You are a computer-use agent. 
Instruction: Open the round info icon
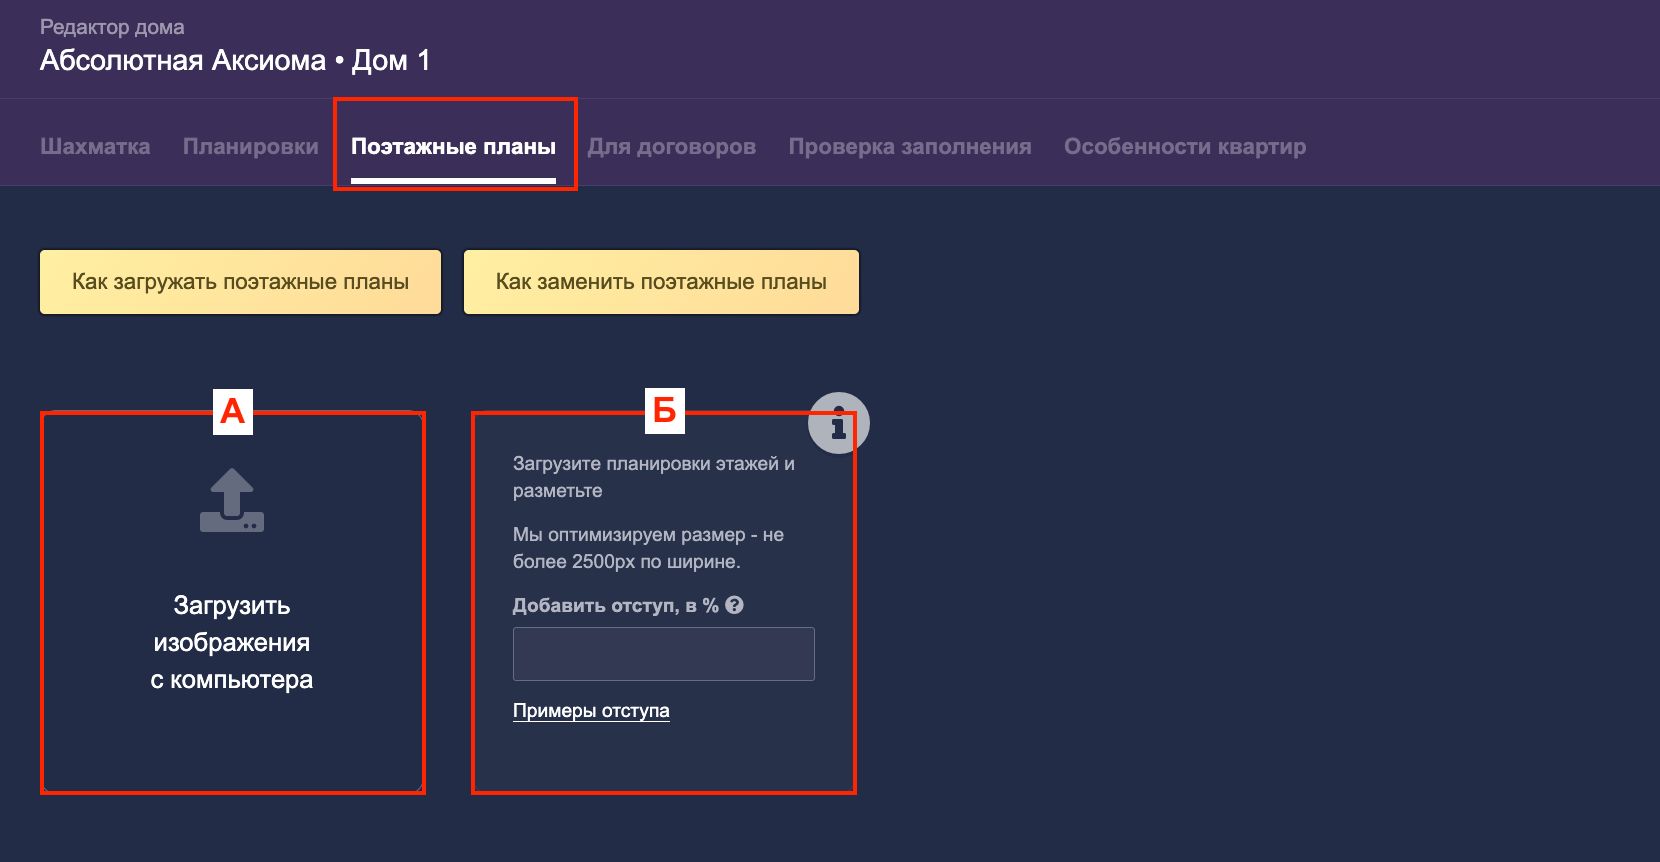838,423
